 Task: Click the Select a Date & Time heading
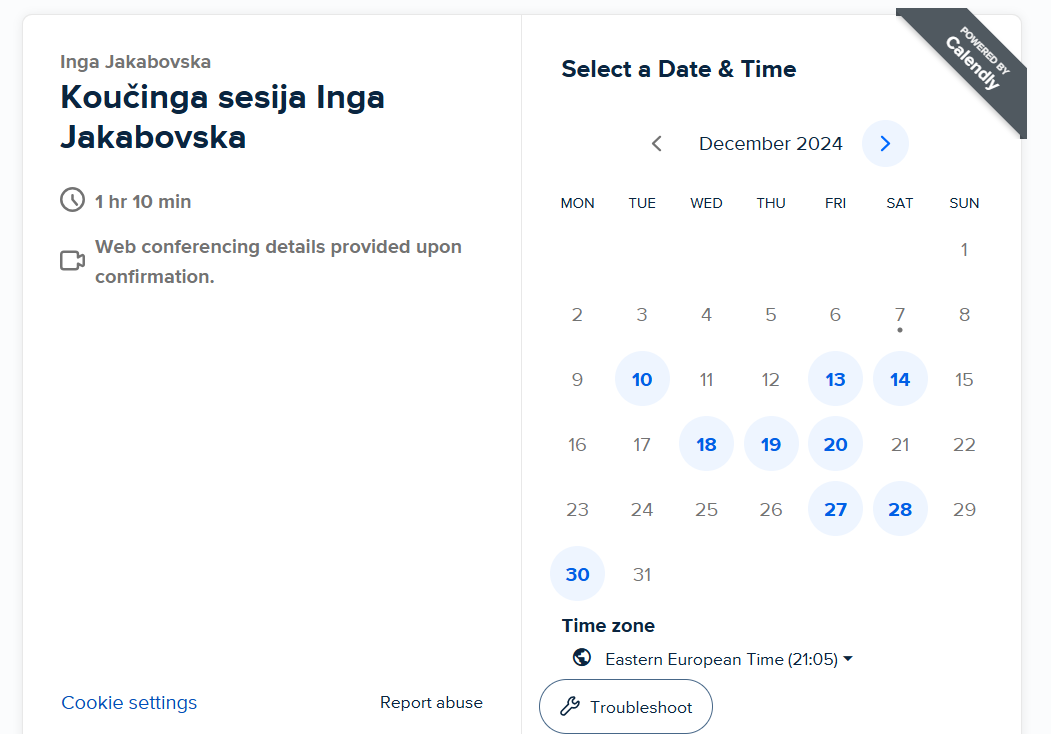(679, 69)
